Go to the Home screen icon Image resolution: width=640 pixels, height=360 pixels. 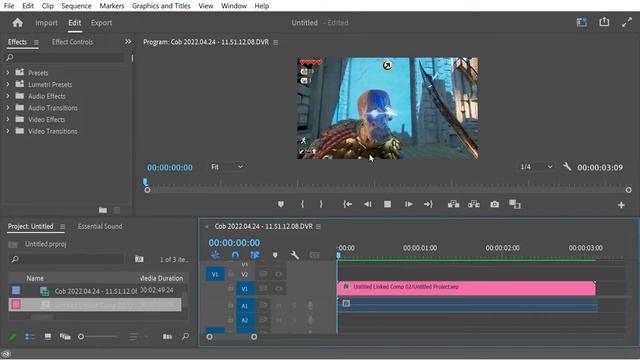[x=18, y=22]
